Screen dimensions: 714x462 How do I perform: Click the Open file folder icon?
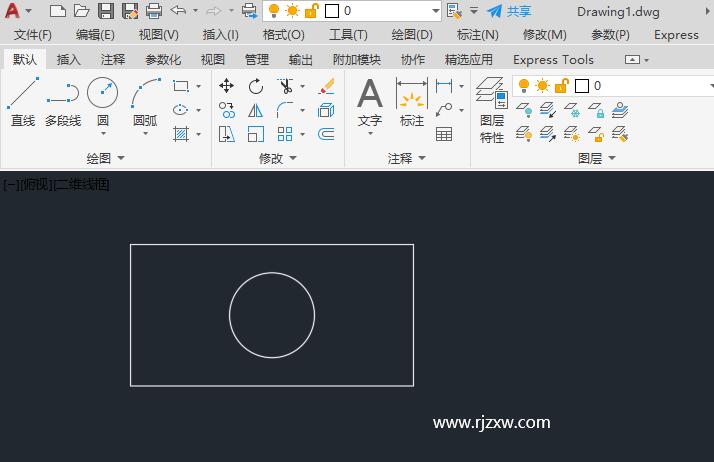coord(82,10)
